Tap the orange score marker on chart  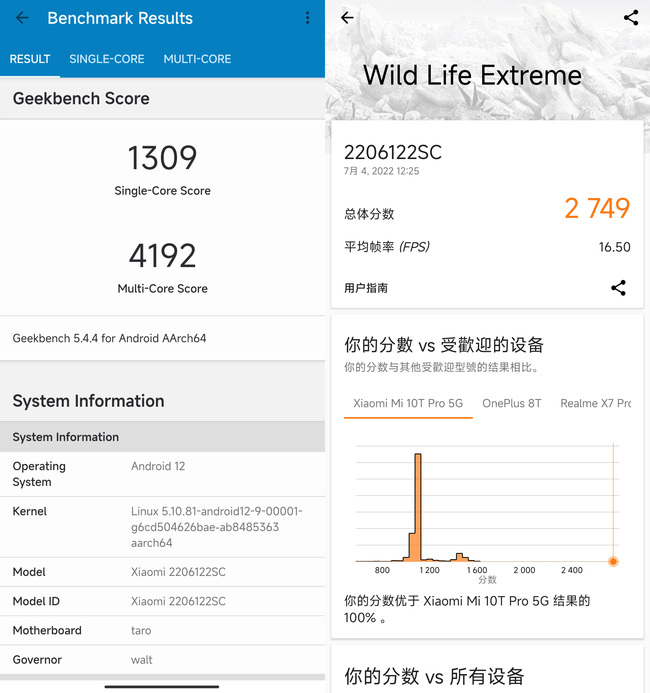point(613,561)
